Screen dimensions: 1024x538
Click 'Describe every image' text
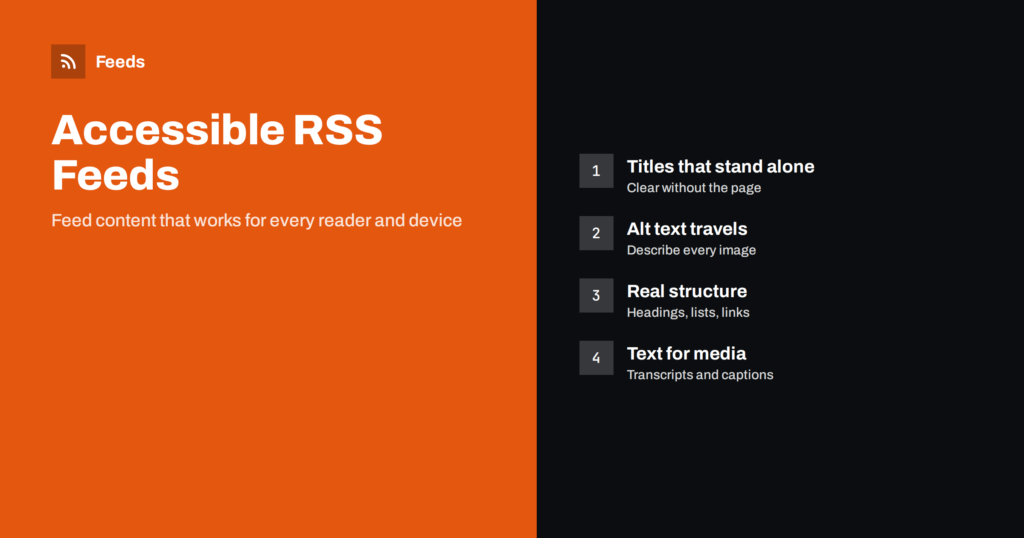coord(691,250)
